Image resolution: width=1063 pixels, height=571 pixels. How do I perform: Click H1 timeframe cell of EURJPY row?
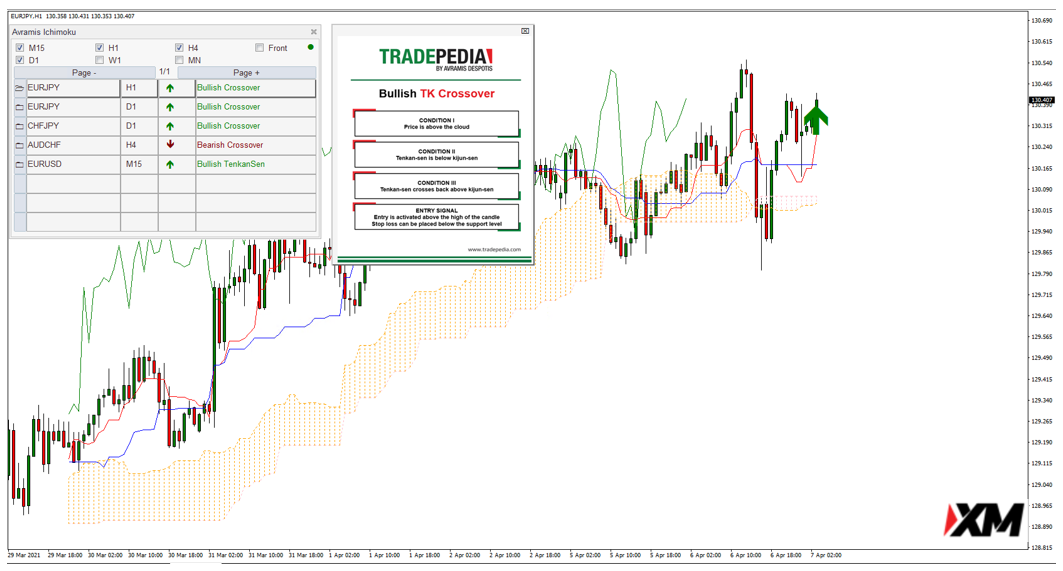[139, 87]
